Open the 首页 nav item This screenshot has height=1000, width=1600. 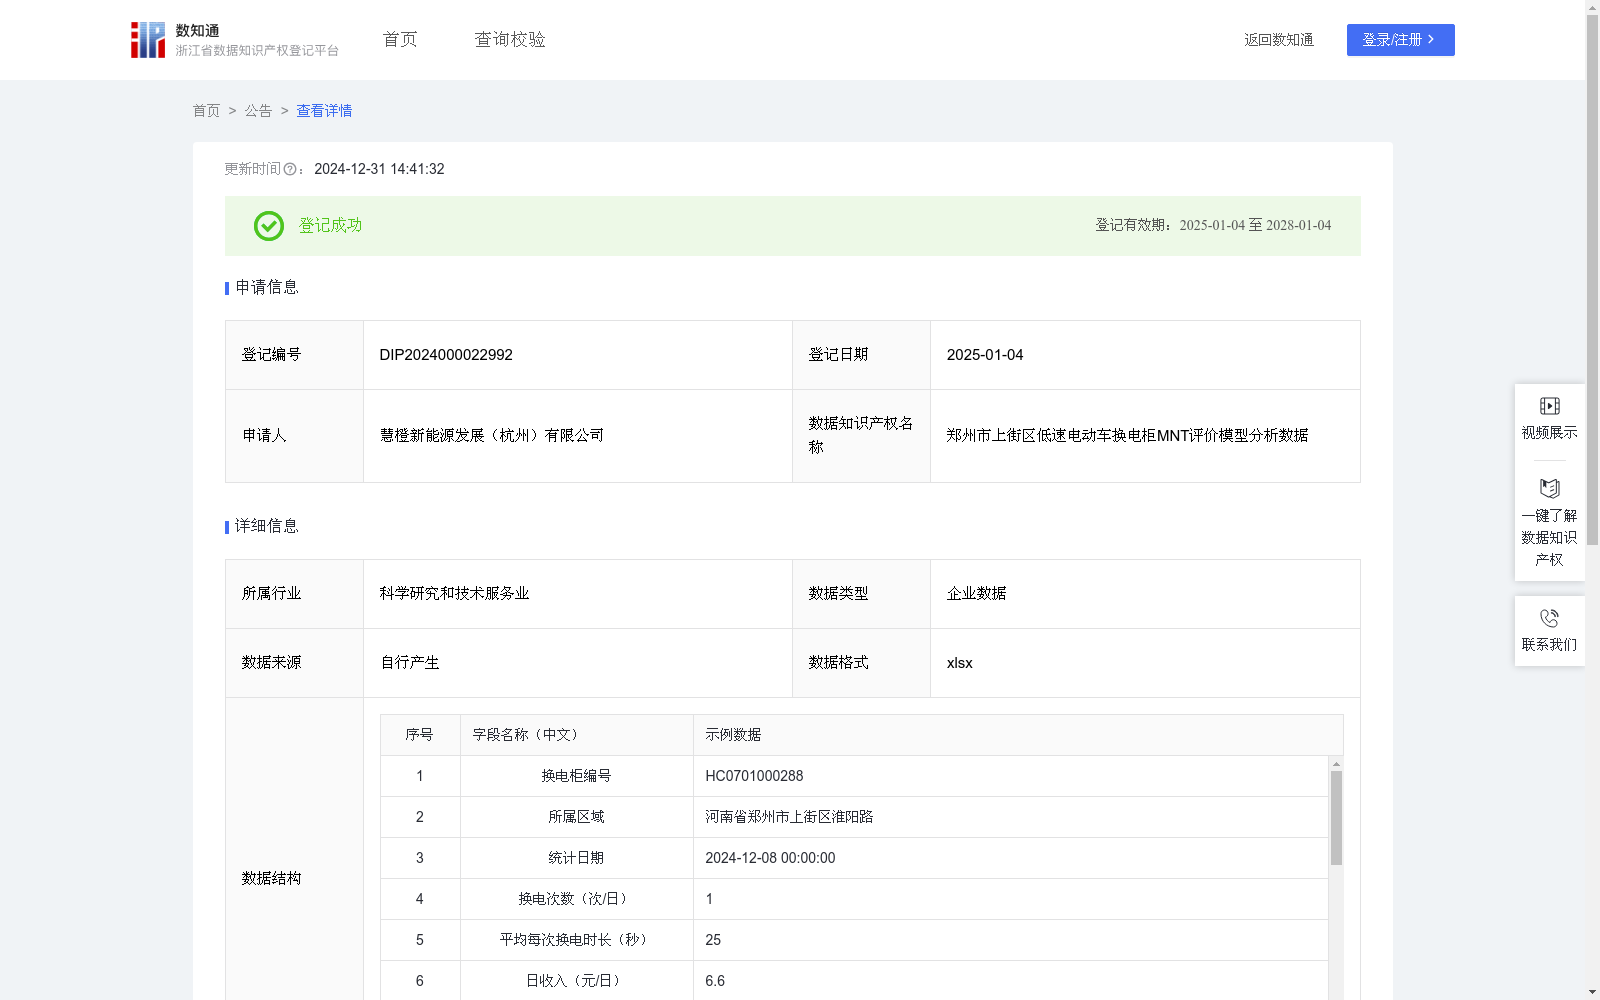click(400, 40)
